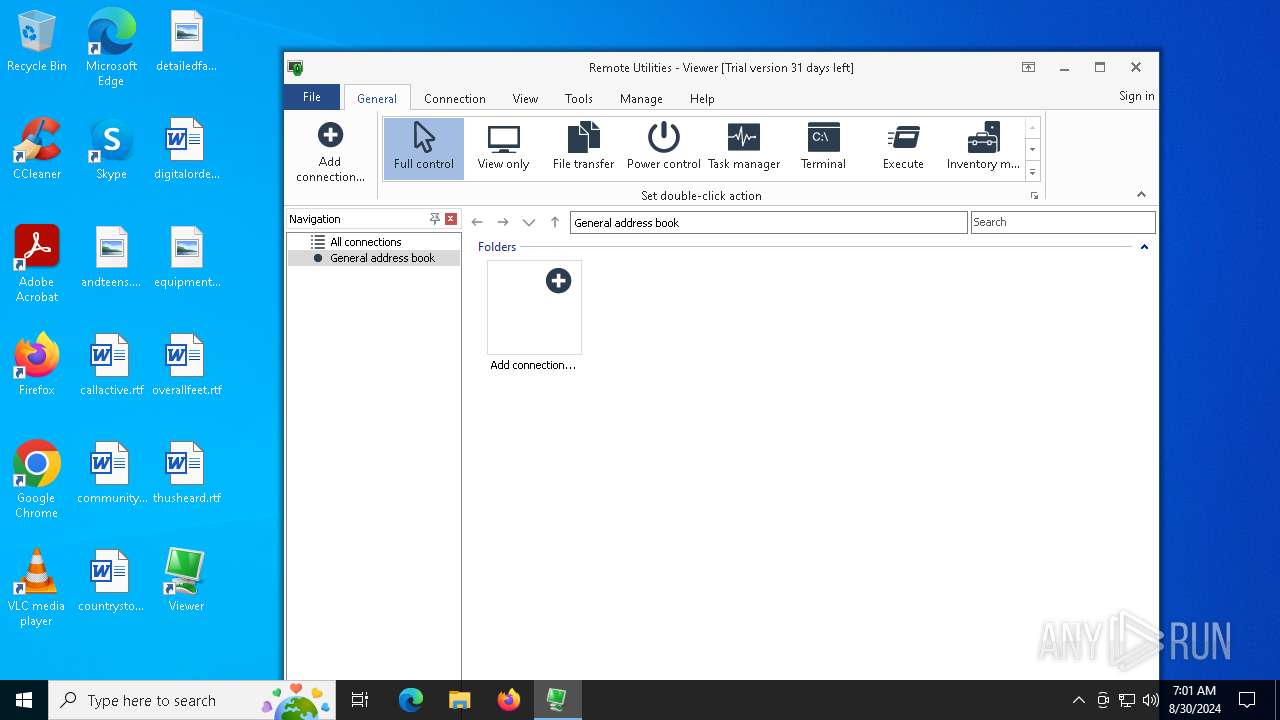The image size is (1280, 720).
Task: Select the Execute mode
Action: 903,148
